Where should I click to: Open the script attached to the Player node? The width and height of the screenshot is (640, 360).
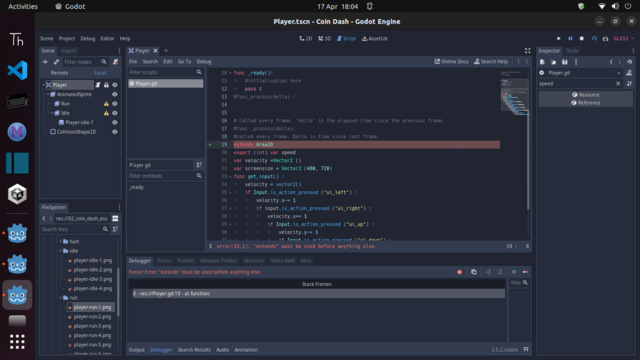pyautogui.click(x=98, y=85)
